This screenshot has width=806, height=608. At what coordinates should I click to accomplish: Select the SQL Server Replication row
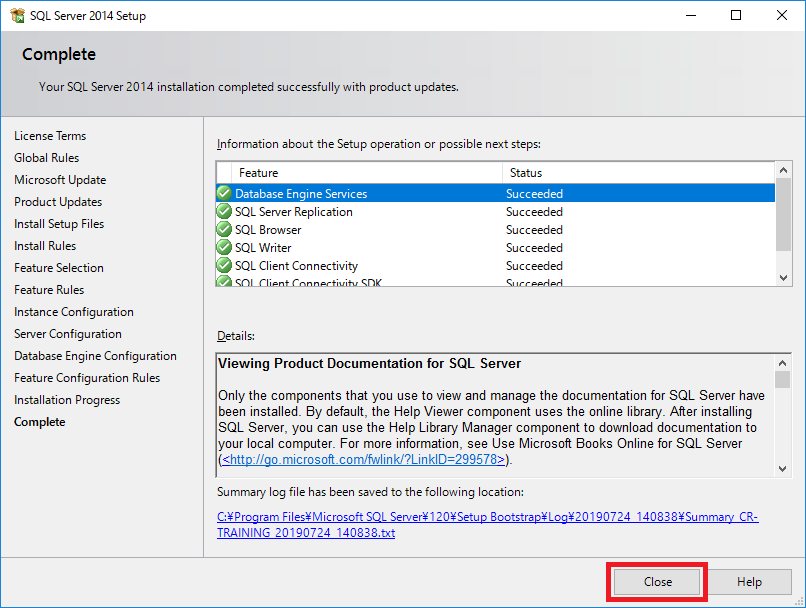496,211
